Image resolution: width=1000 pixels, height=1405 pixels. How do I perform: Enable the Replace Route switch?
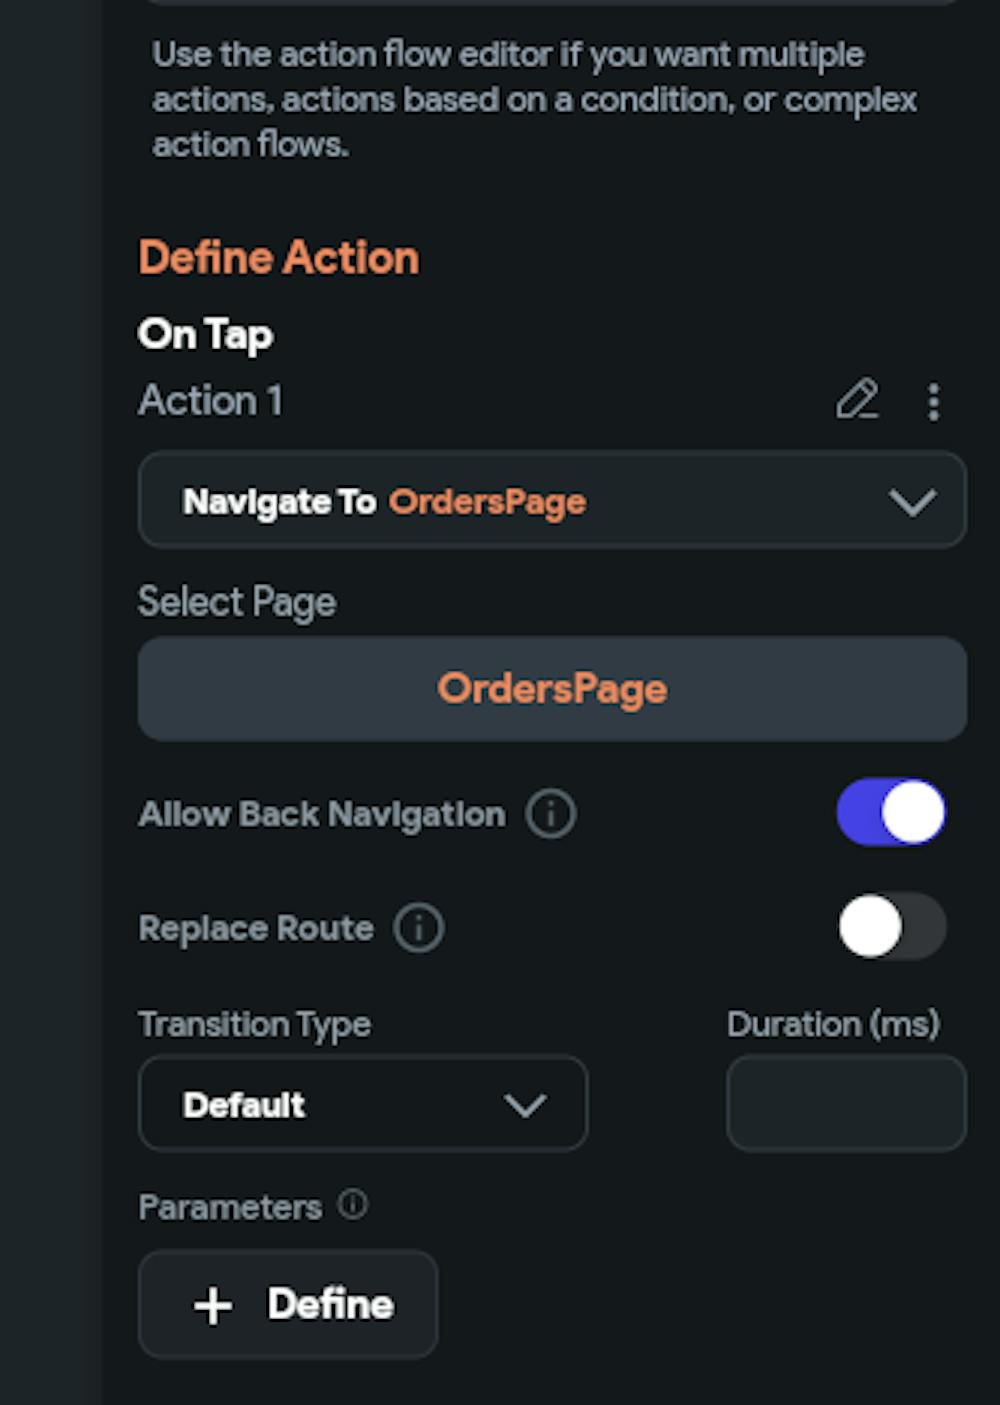click(x=890, y=926)
